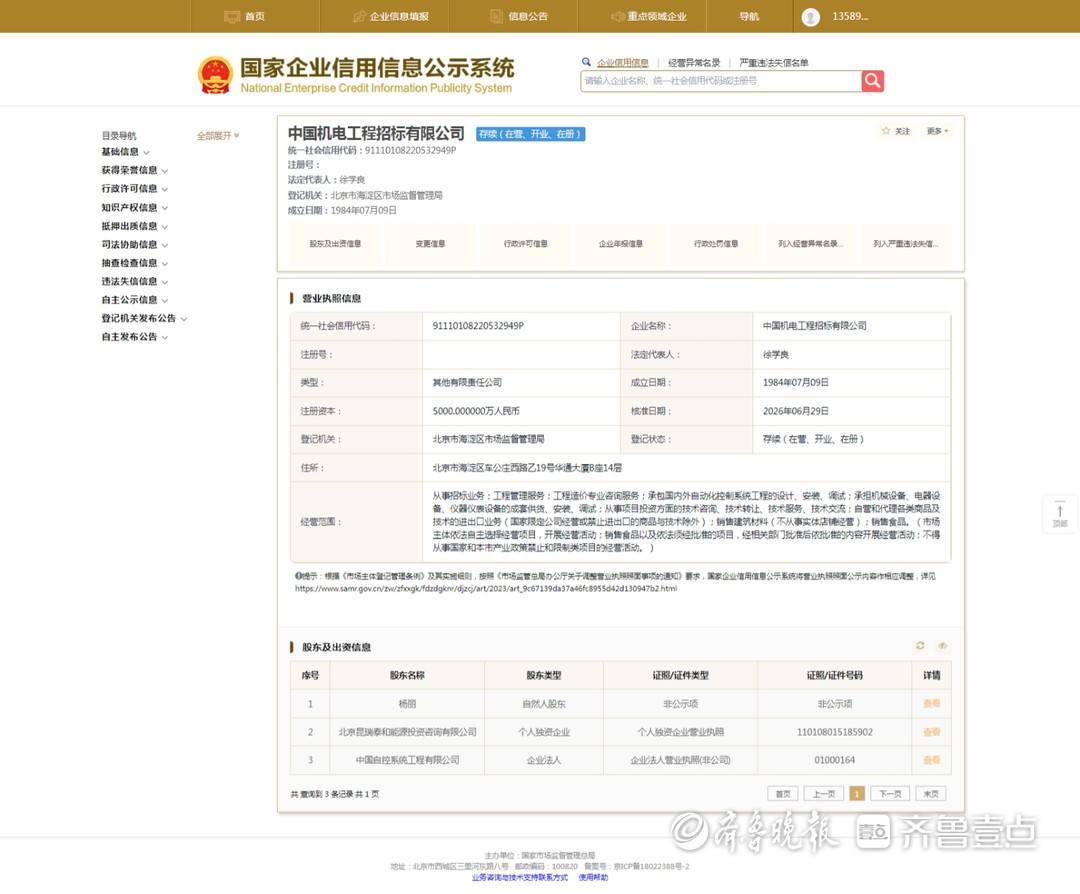Click page number 1 button
This screenshot has width=1080, height=894.
coord(857,793)
